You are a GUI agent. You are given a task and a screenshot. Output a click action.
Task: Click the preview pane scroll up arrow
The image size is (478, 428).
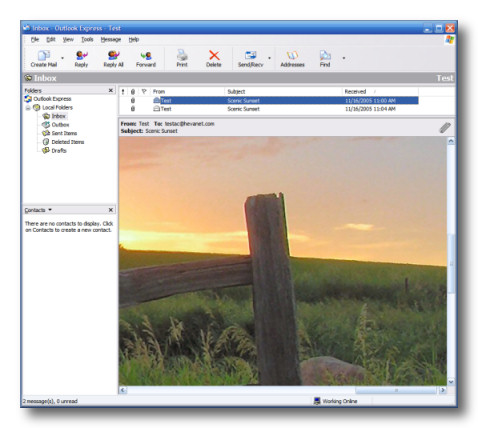451,141
